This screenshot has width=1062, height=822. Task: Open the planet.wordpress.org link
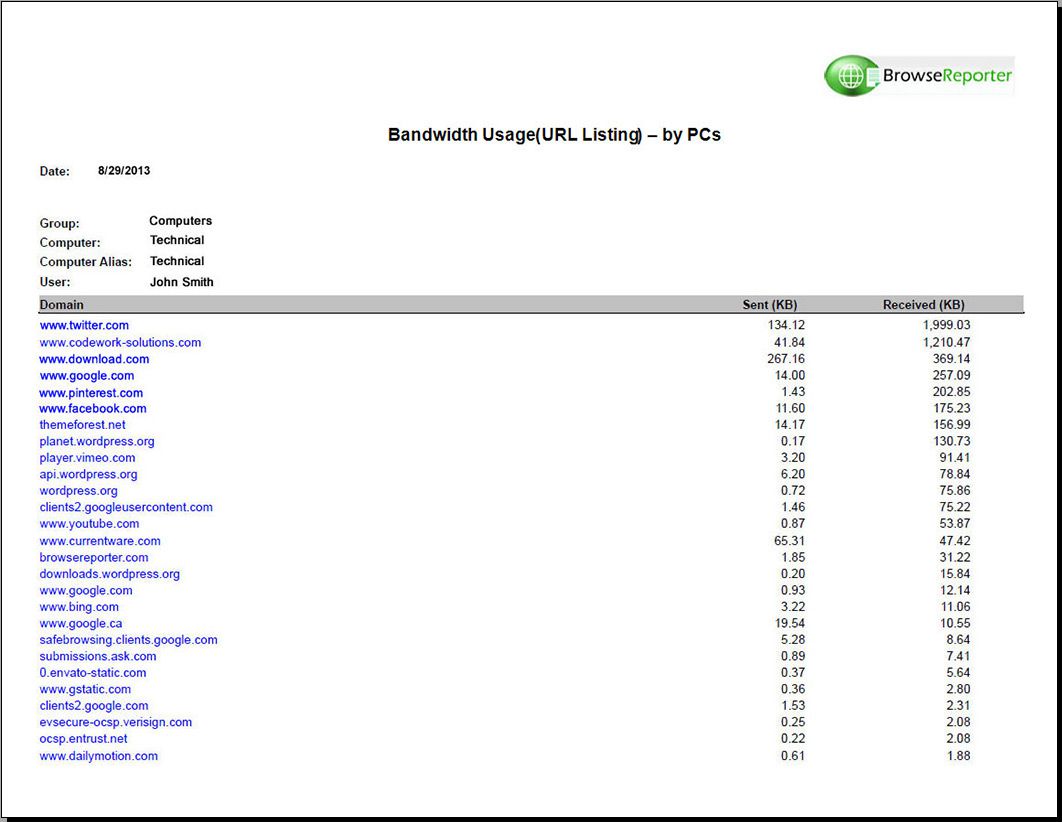tap(97, 441)
